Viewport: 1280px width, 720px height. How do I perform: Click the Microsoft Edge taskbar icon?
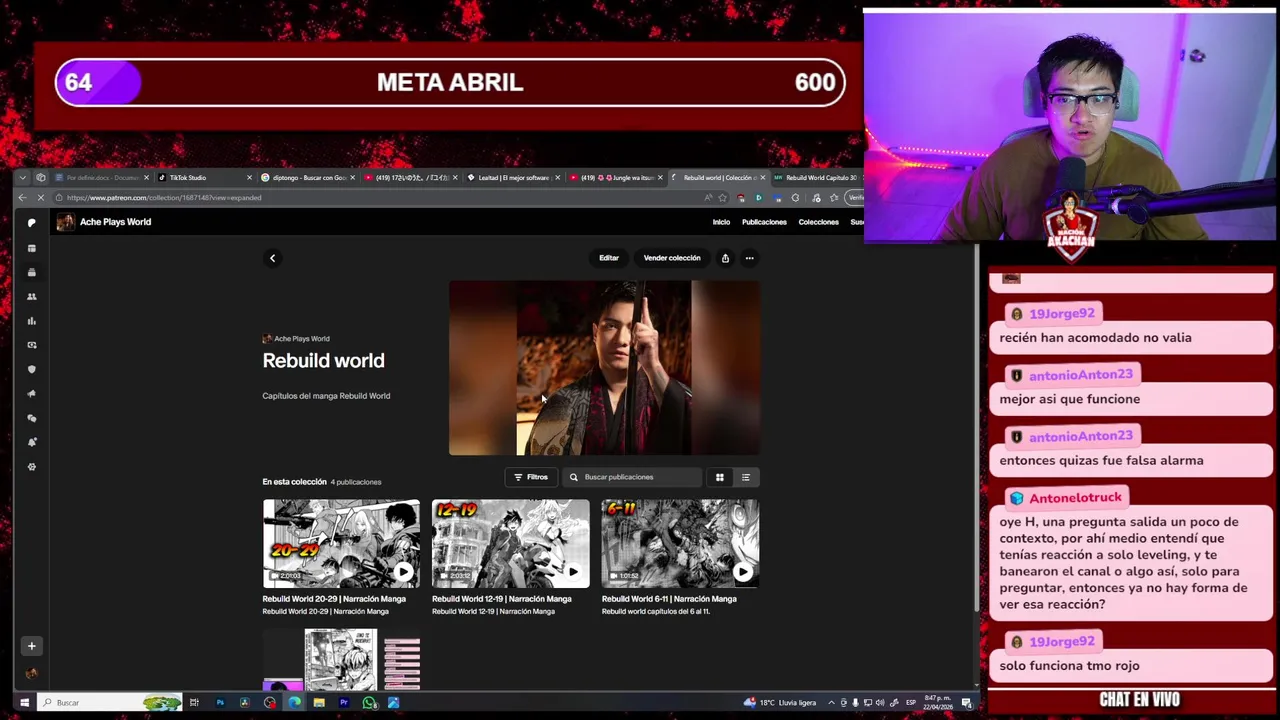(294, 703)
